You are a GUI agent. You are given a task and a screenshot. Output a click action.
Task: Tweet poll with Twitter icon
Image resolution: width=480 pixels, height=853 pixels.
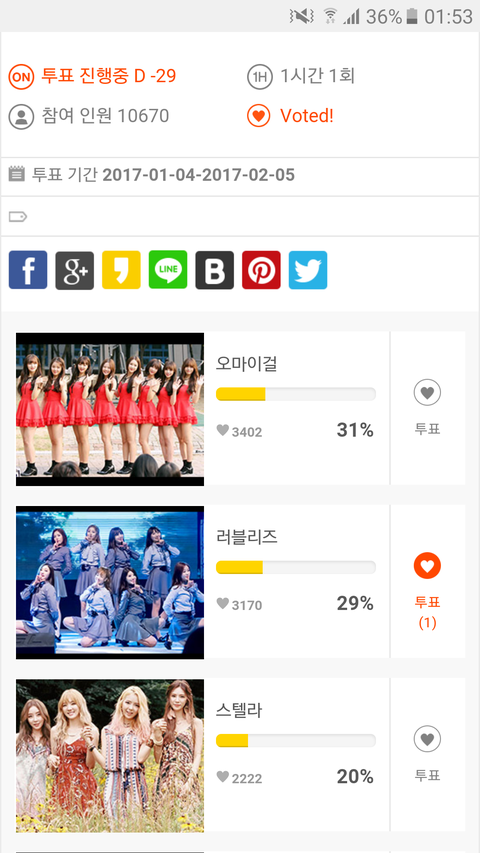click(x=308, y=270)
